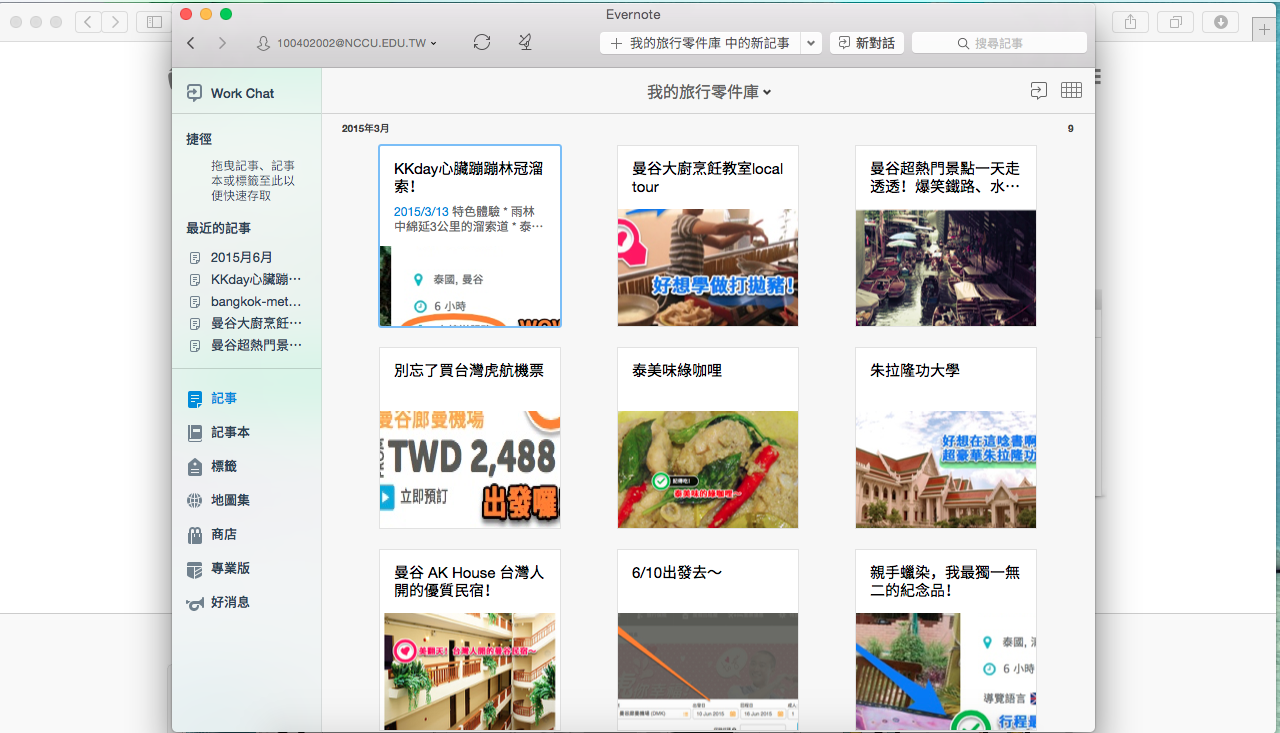The image size is (1280, 733).
Task: Go forward with Evernote's forward arrow
Action: pyautogui.click(x=222, y=43)
